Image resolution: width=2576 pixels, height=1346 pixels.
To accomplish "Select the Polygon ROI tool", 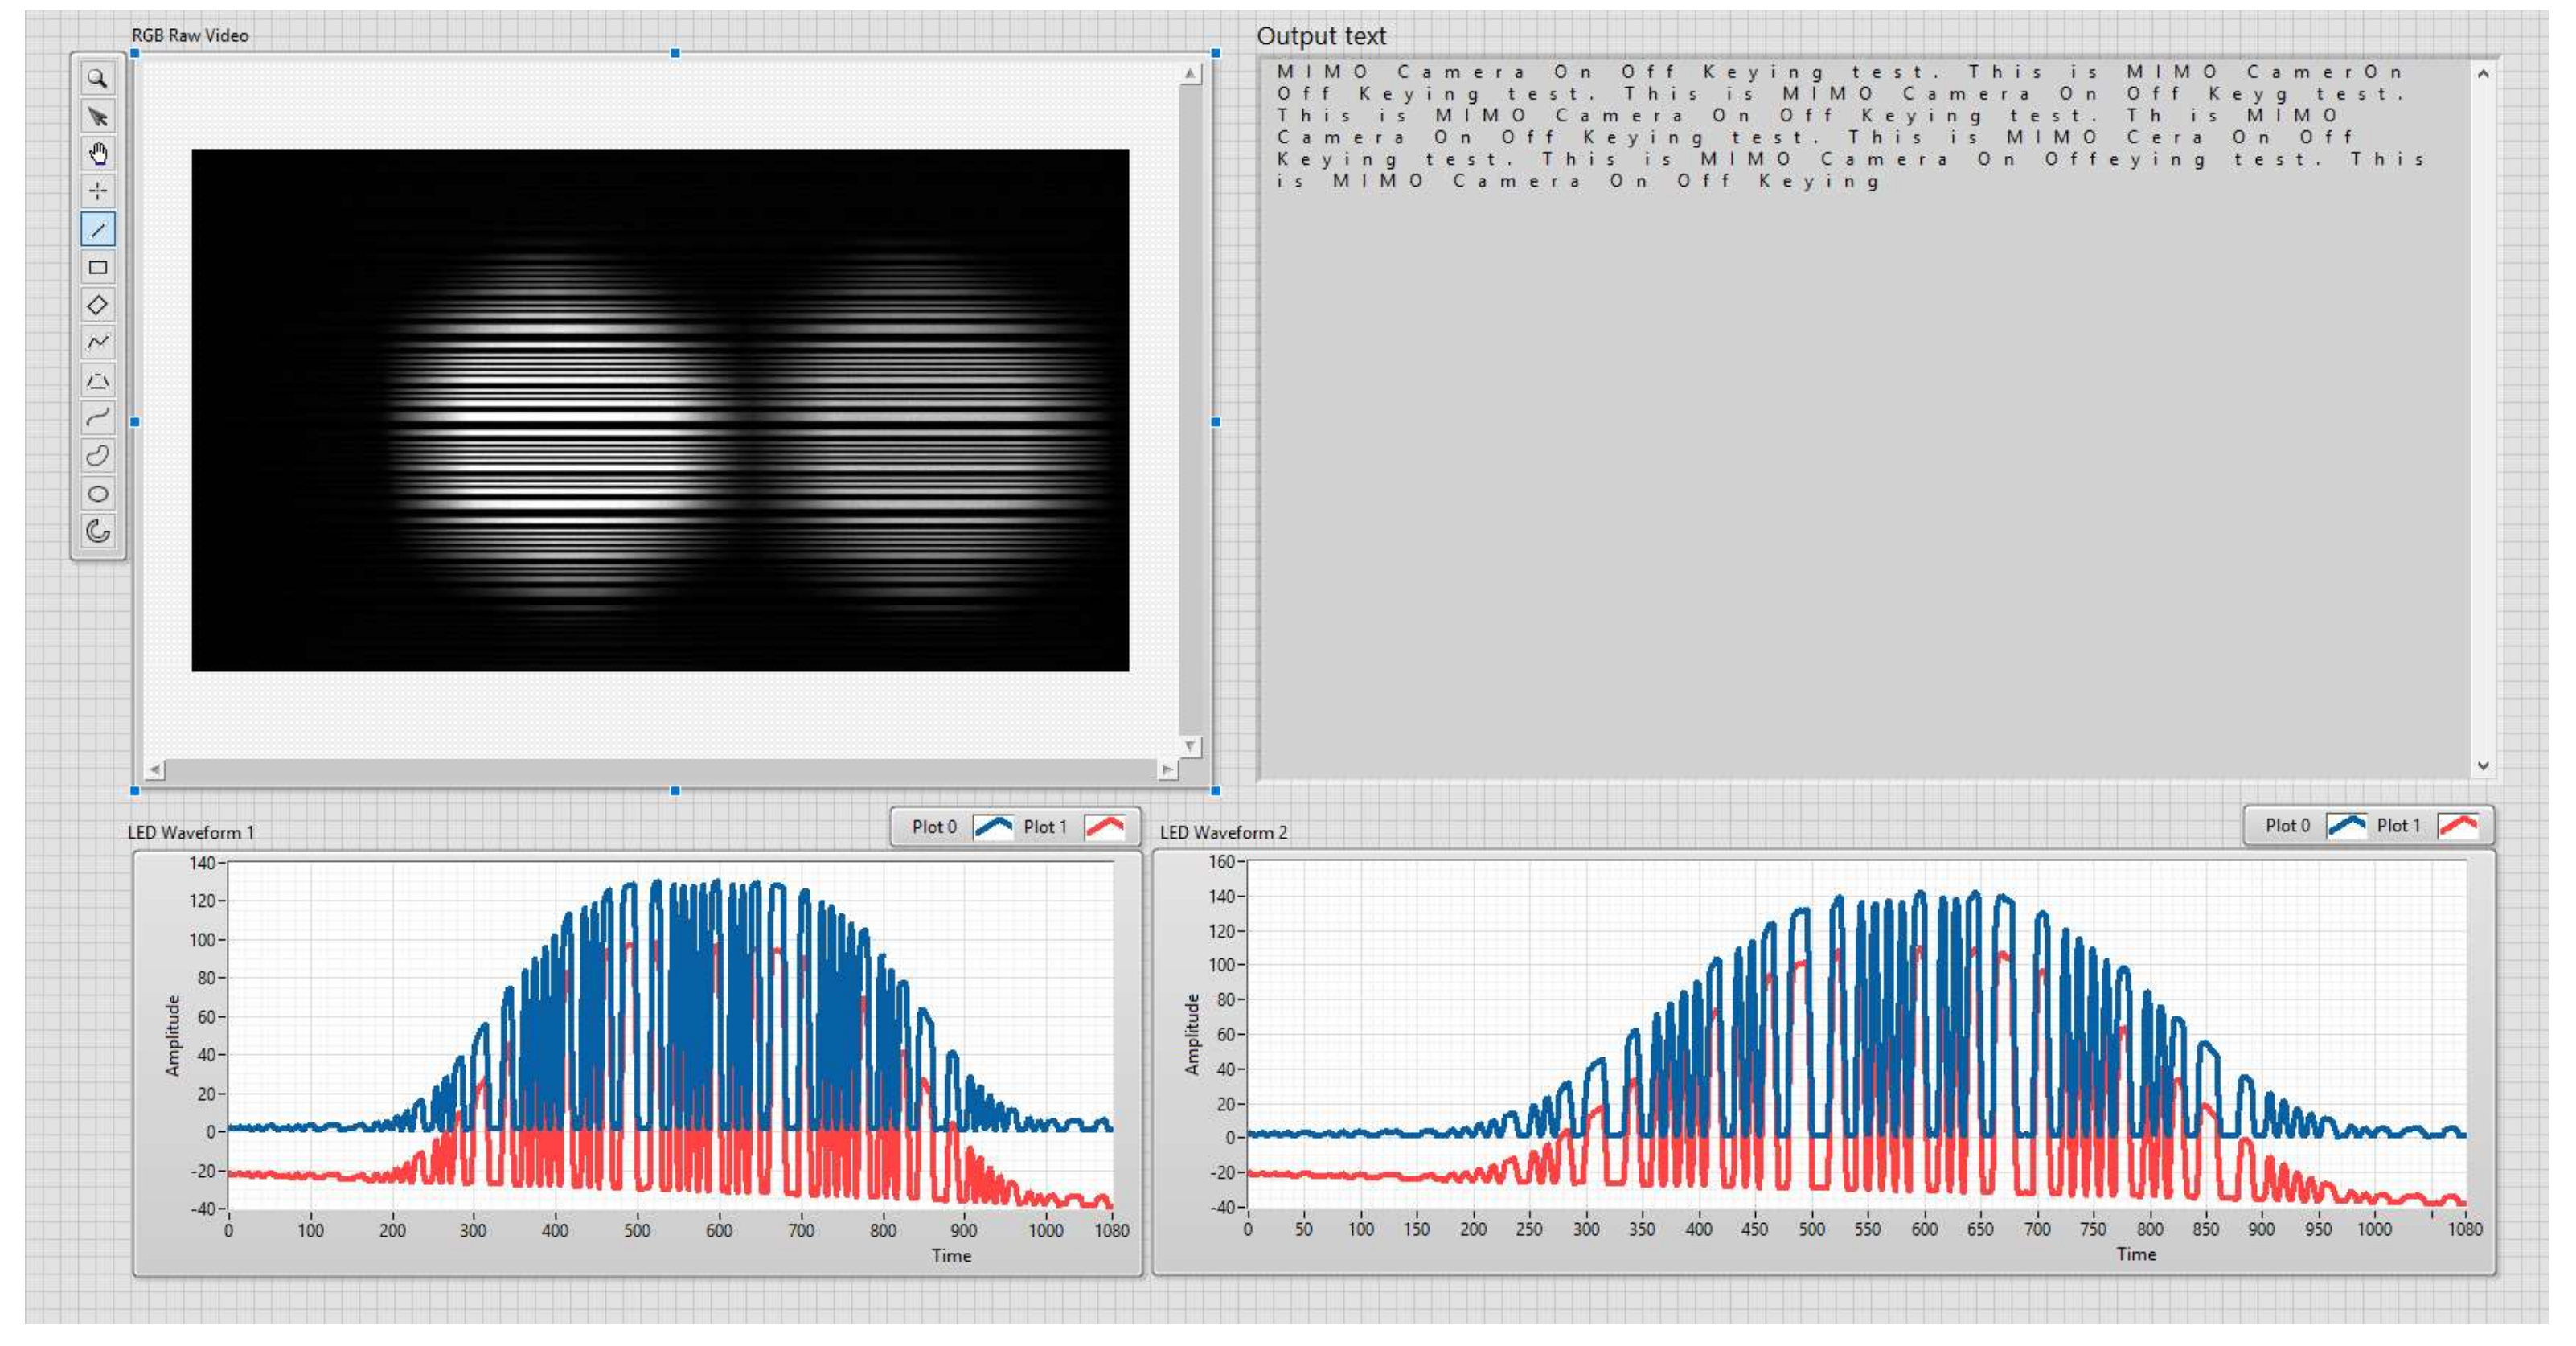I will 97,381.
